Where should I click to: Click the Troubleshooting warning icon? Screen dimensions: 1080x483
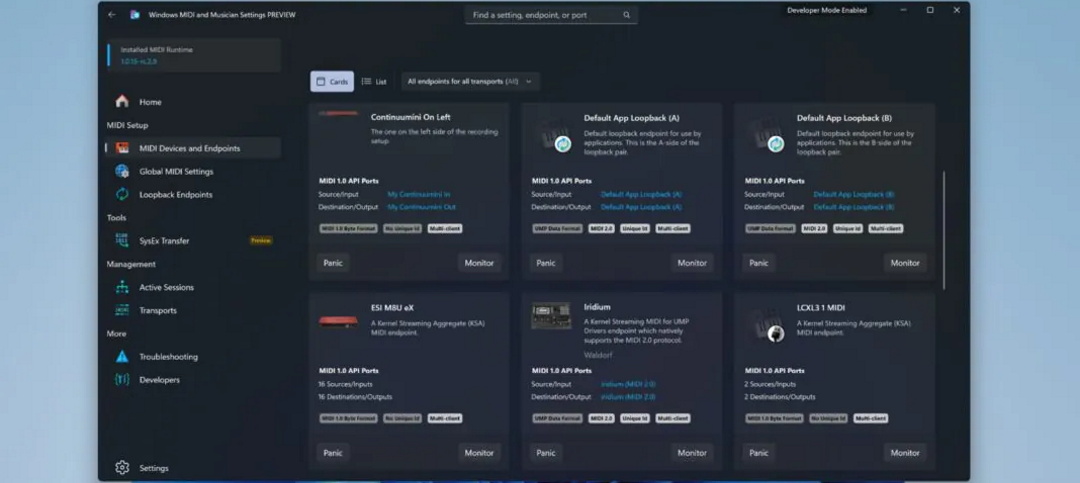point(122,357)
